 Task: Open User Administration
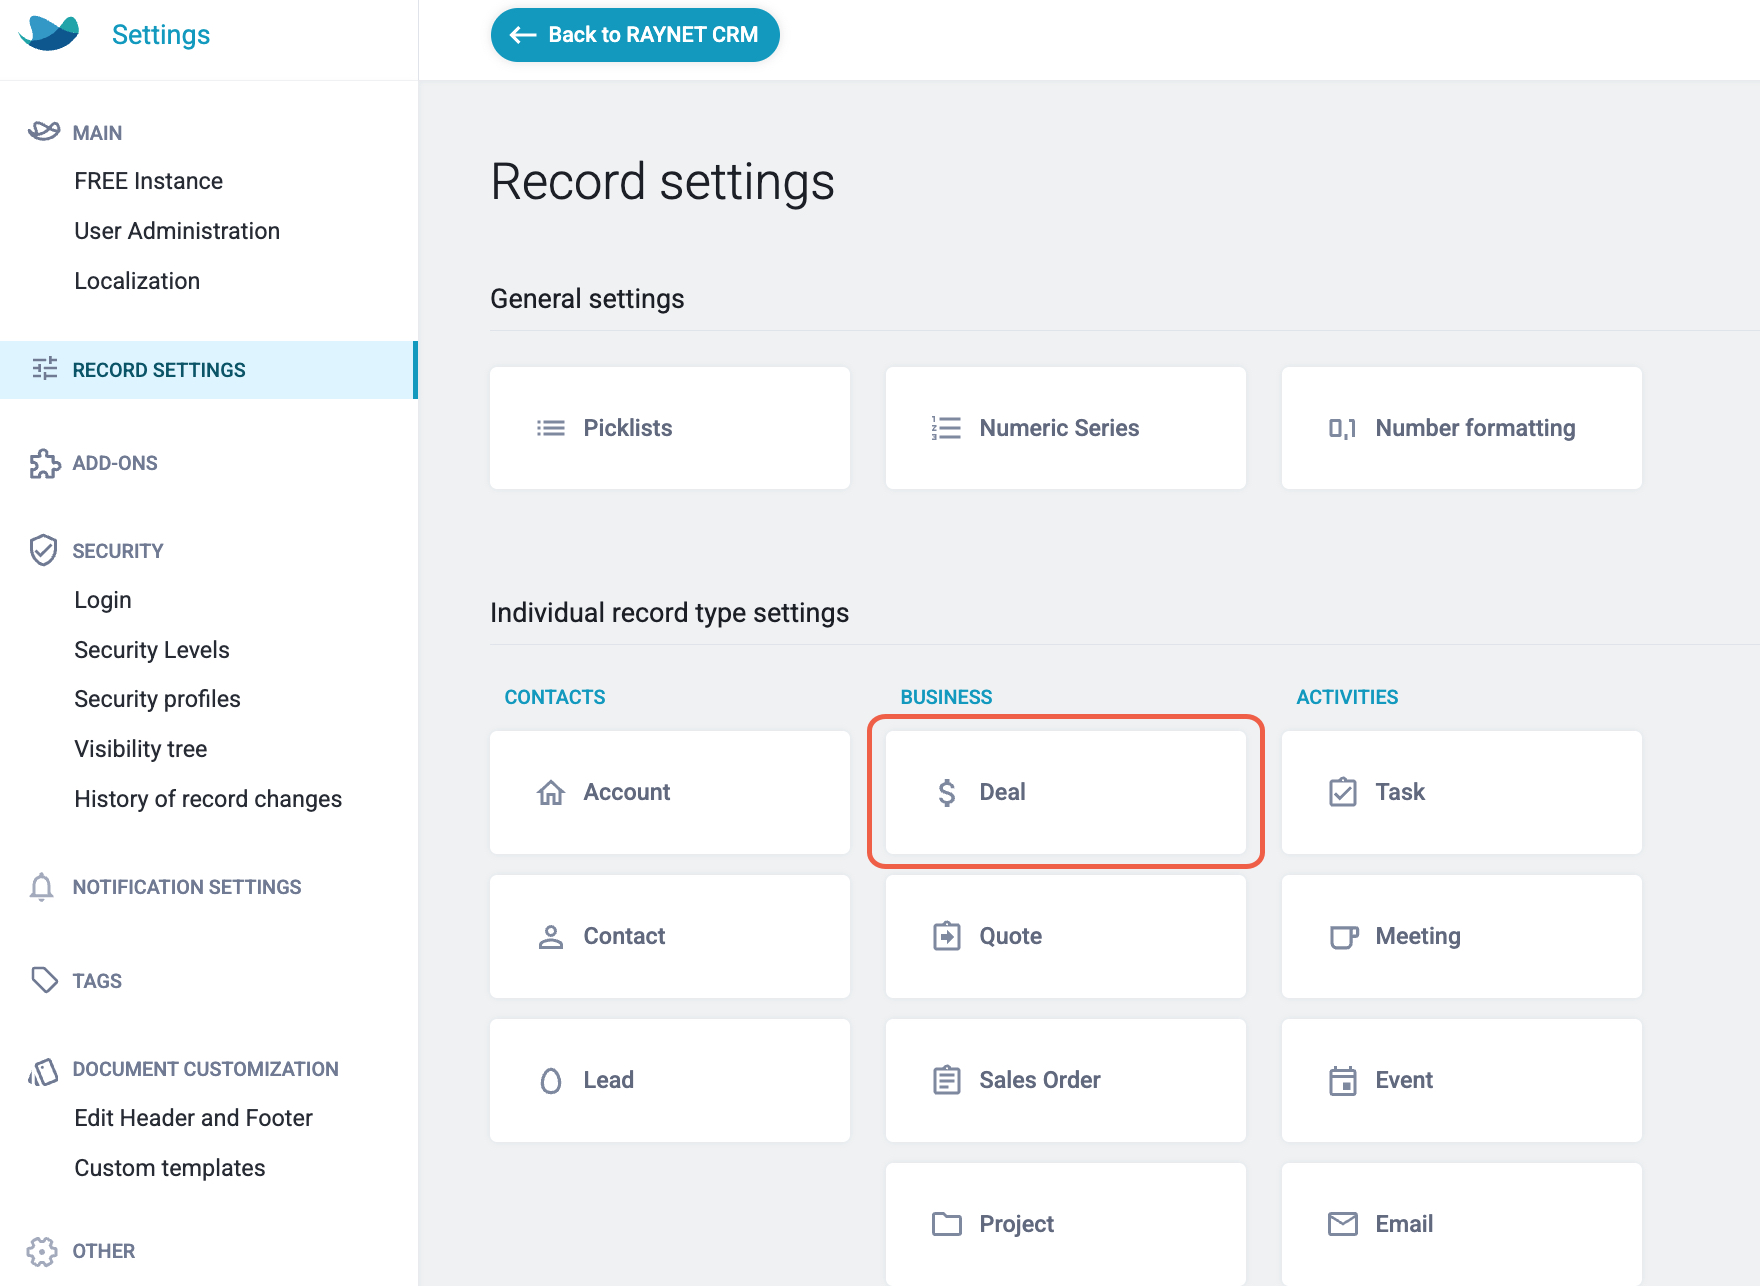(x=177, y=231)
